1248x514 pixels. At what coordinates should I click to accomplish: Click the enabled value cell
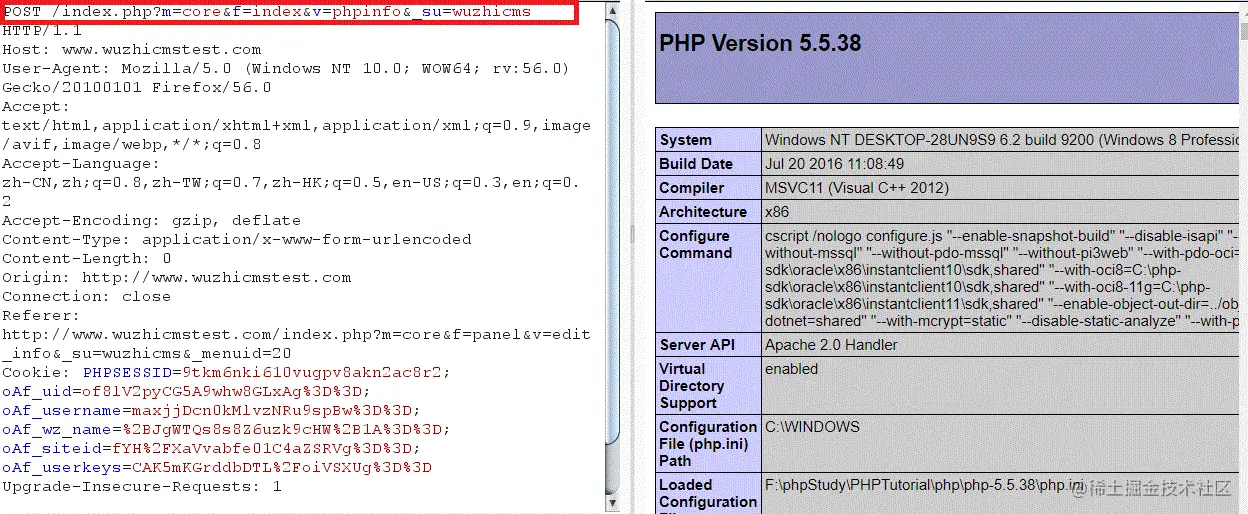click(x=792, y=369)
